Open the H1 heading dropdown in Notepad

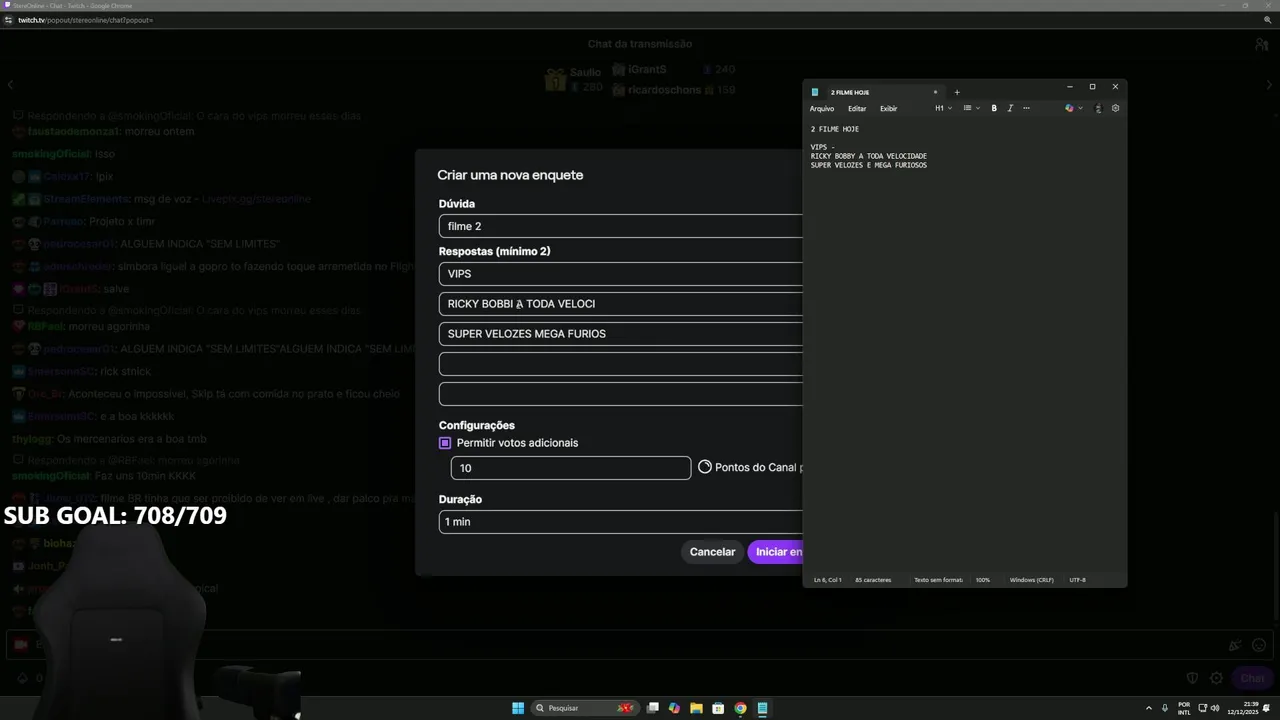943,108
